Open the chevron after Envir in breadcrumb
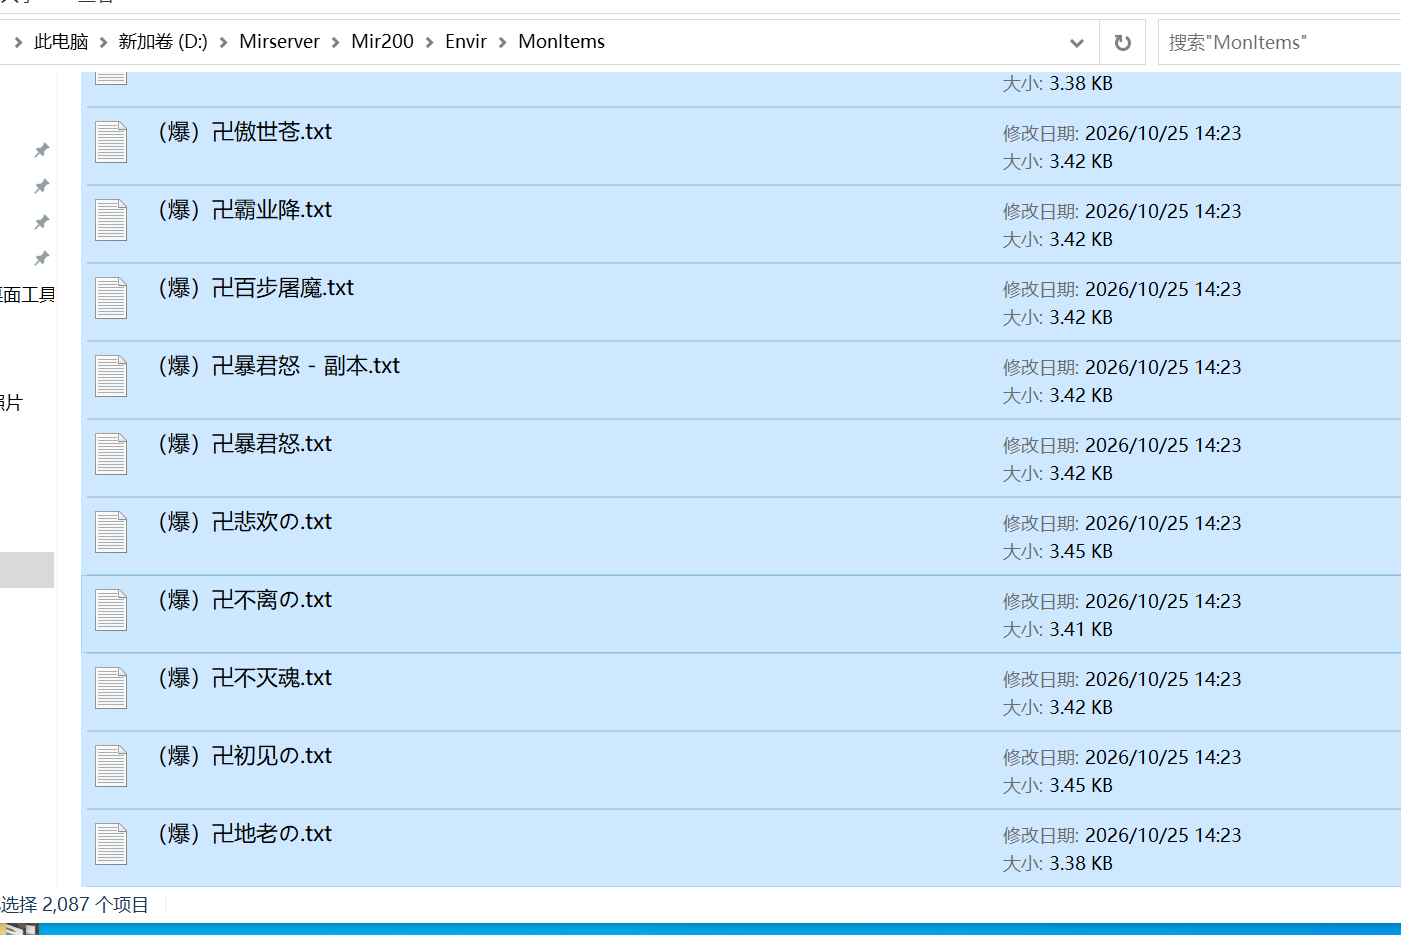This screenshot has height=935, width=1401. (x=502, y=42)
